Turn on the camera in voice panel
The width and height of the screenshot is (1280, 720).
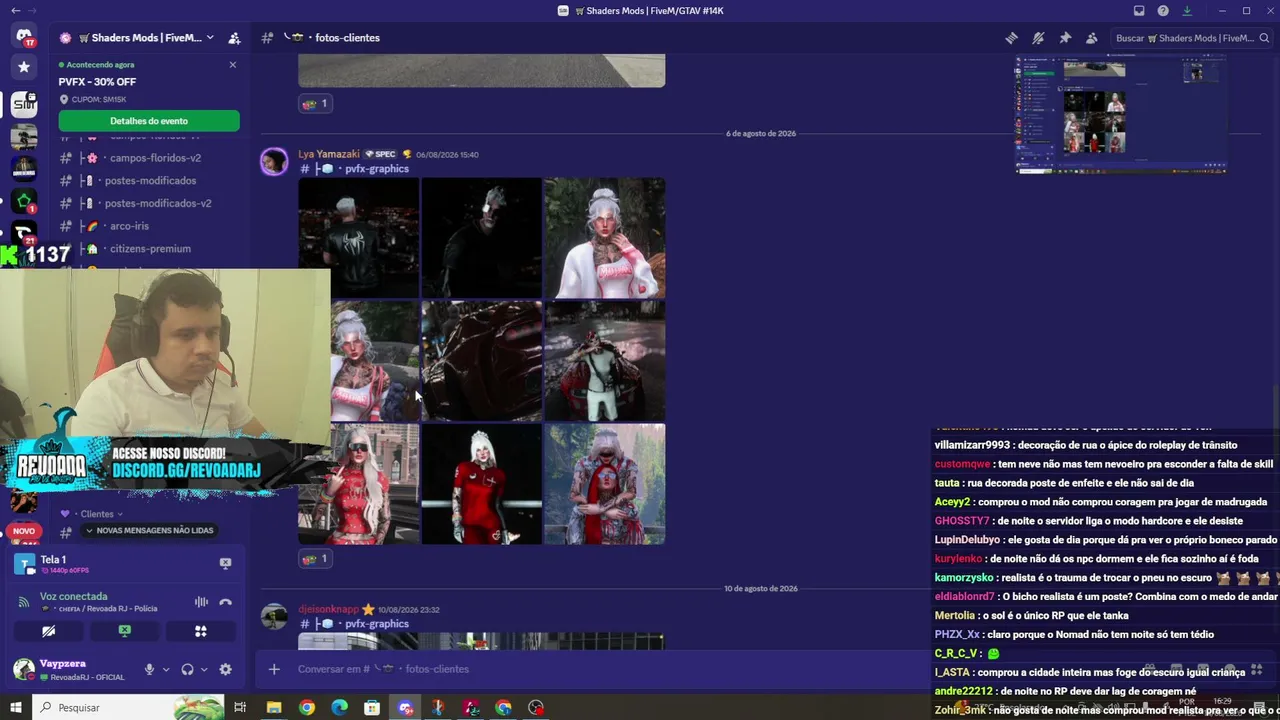point(49,631)
